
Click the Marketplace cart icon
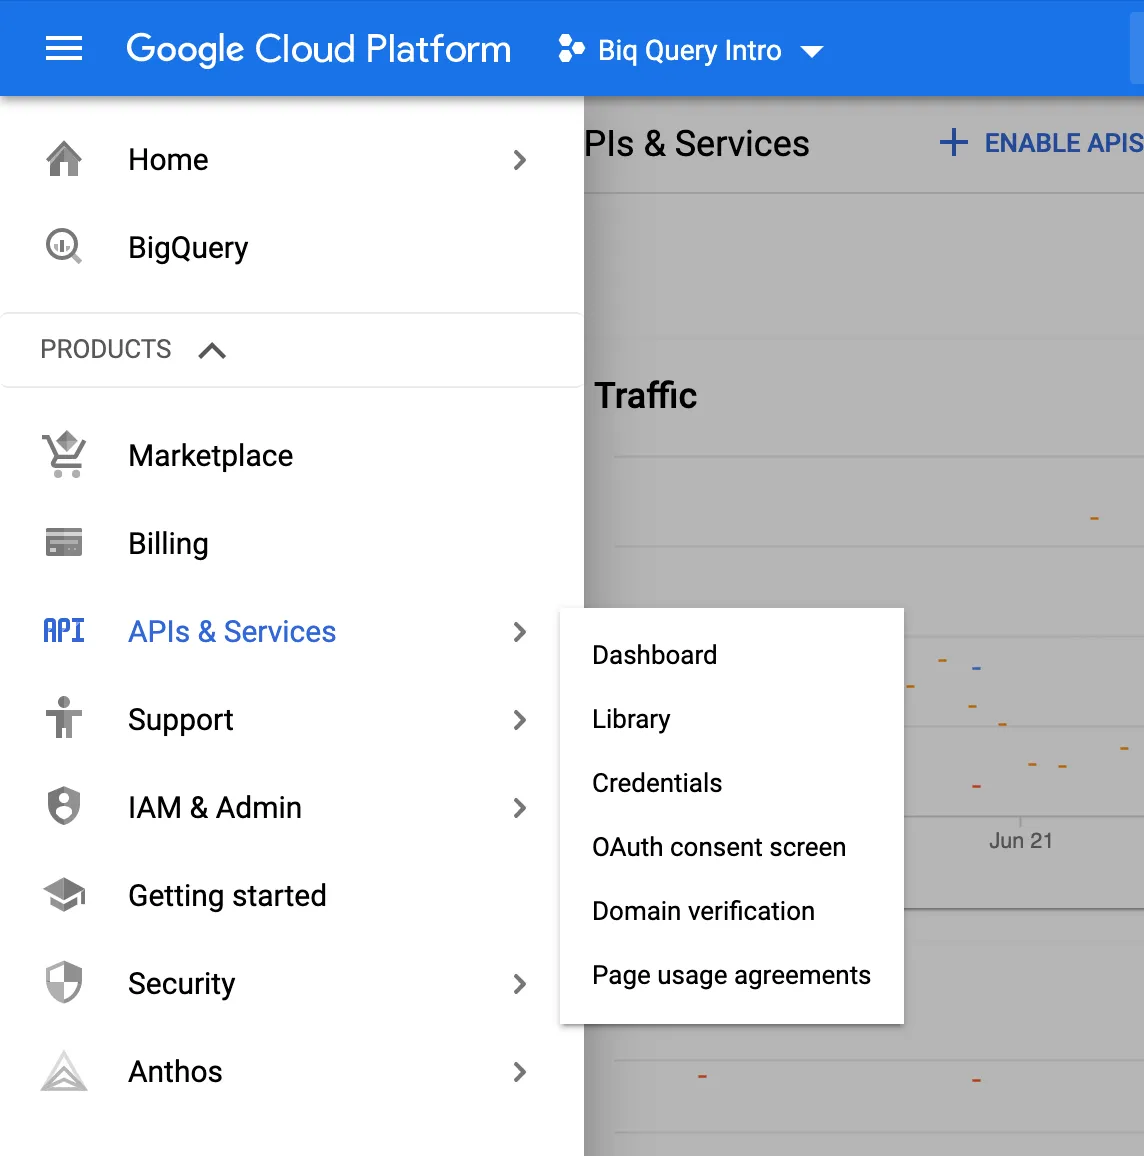coord(64,454)
